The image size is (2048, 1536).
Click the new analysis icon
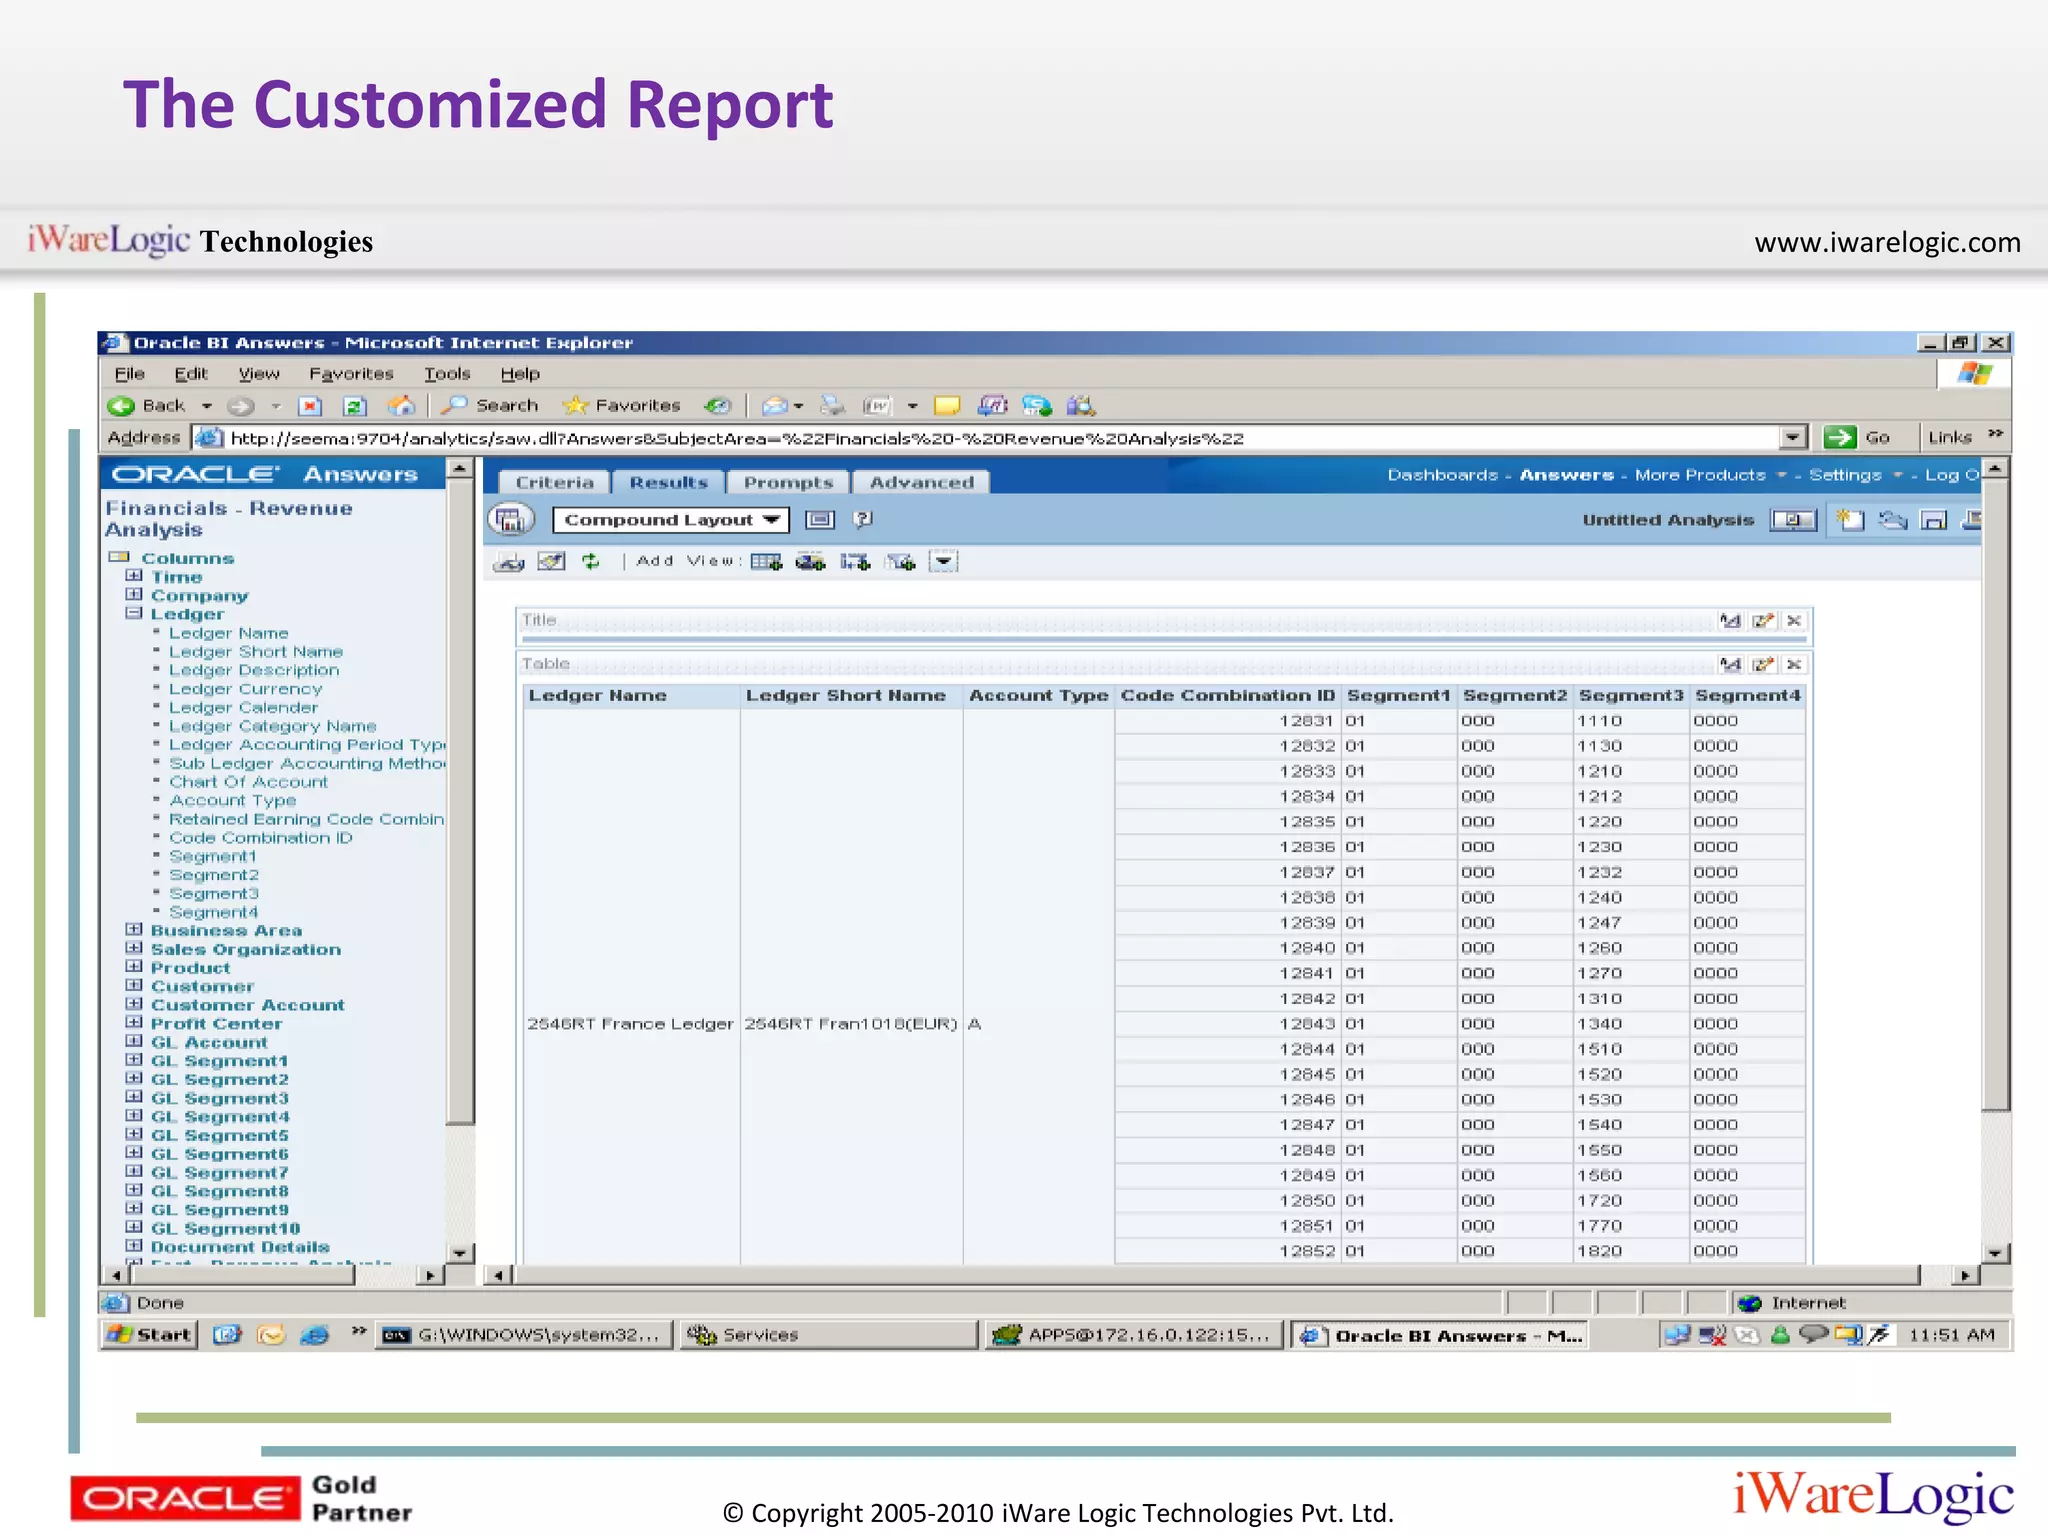coord(1850,520)
